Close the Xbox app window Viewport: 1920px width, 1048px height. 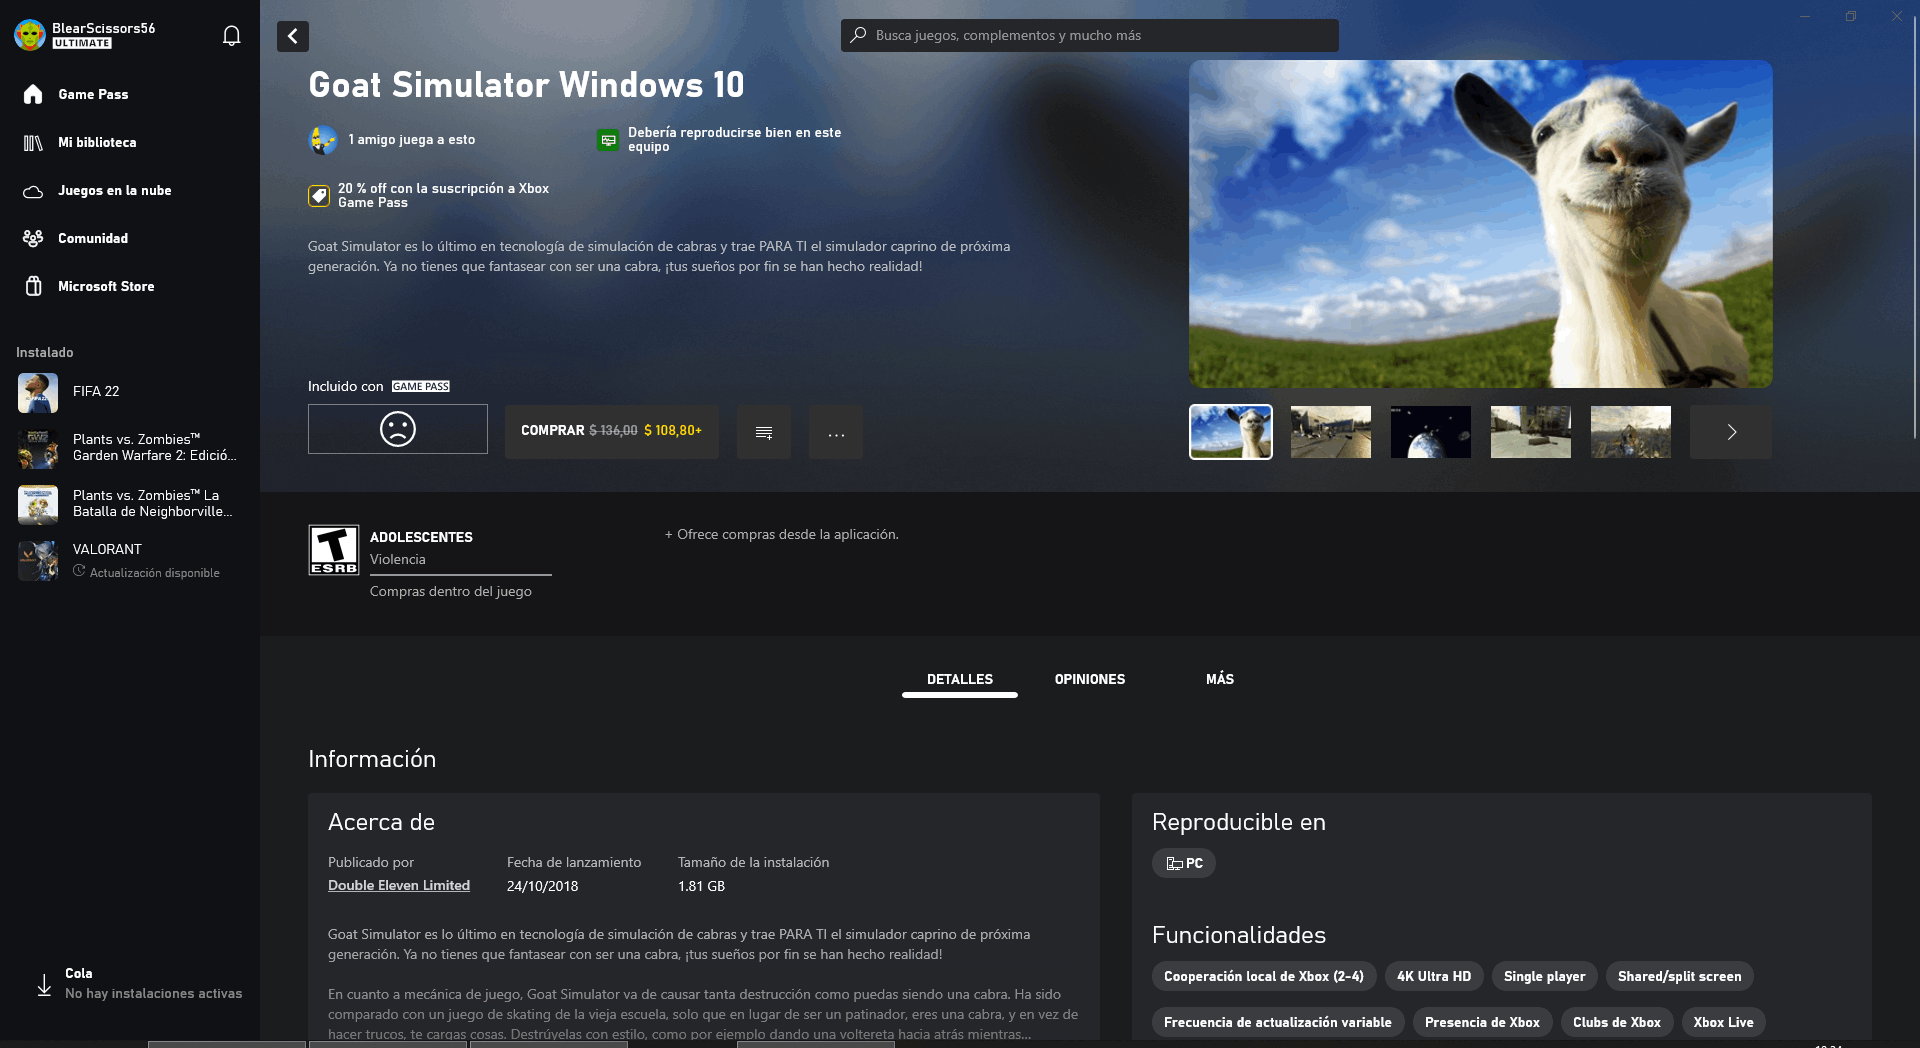pos(1897,16)
